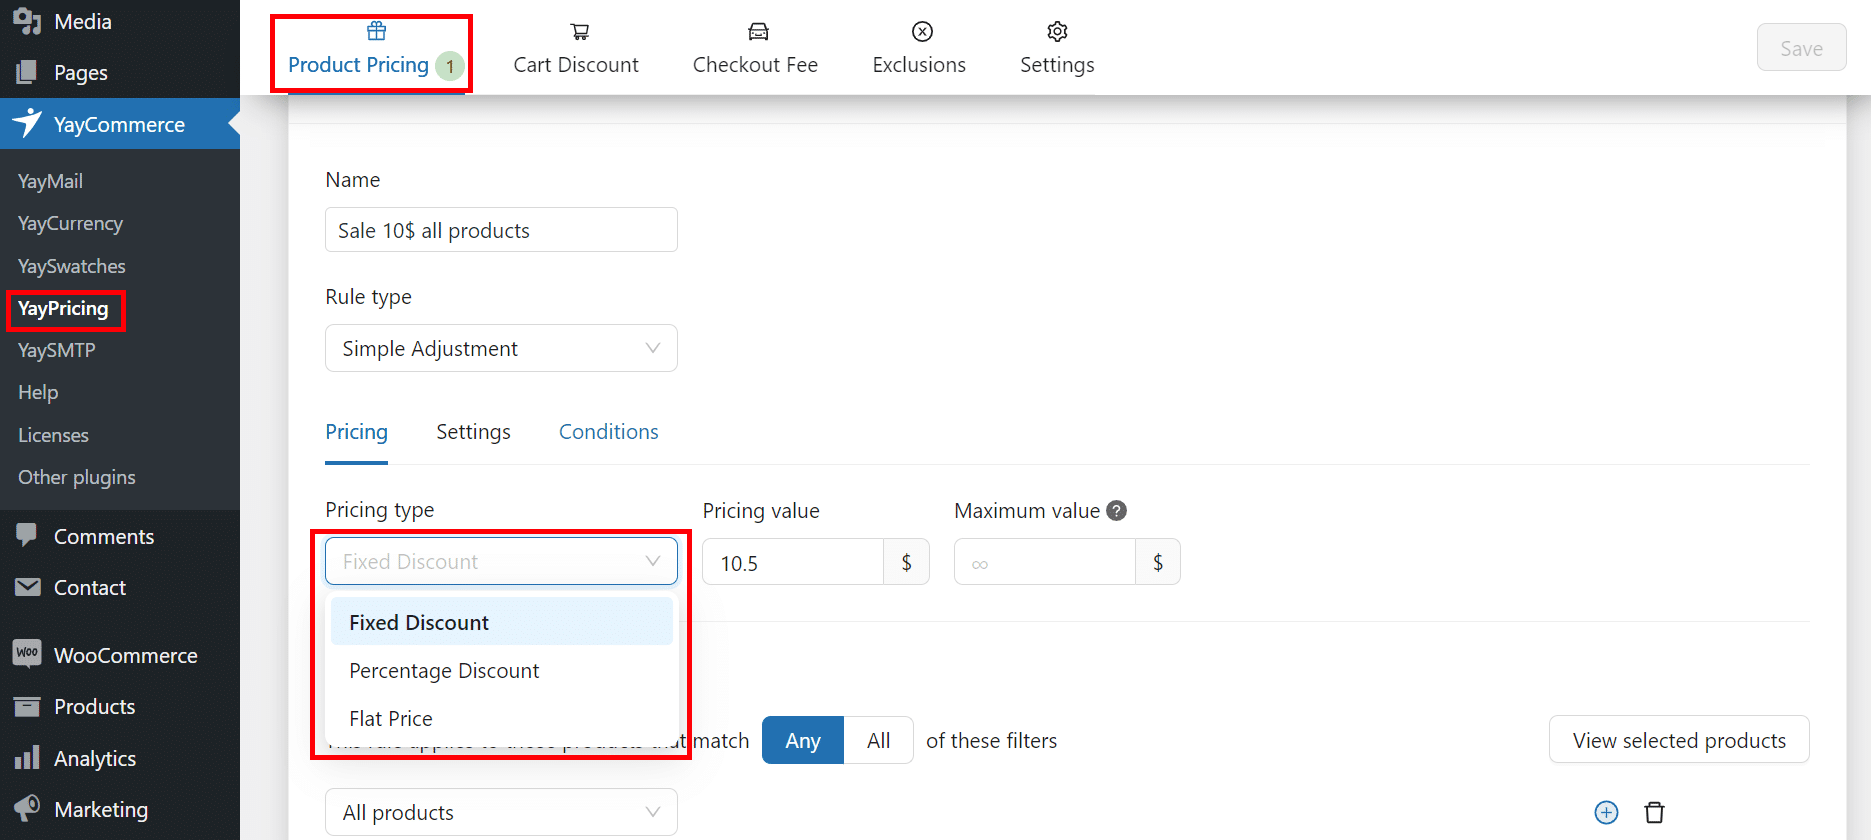Choose Fixed Discount option

click(501, 622)
